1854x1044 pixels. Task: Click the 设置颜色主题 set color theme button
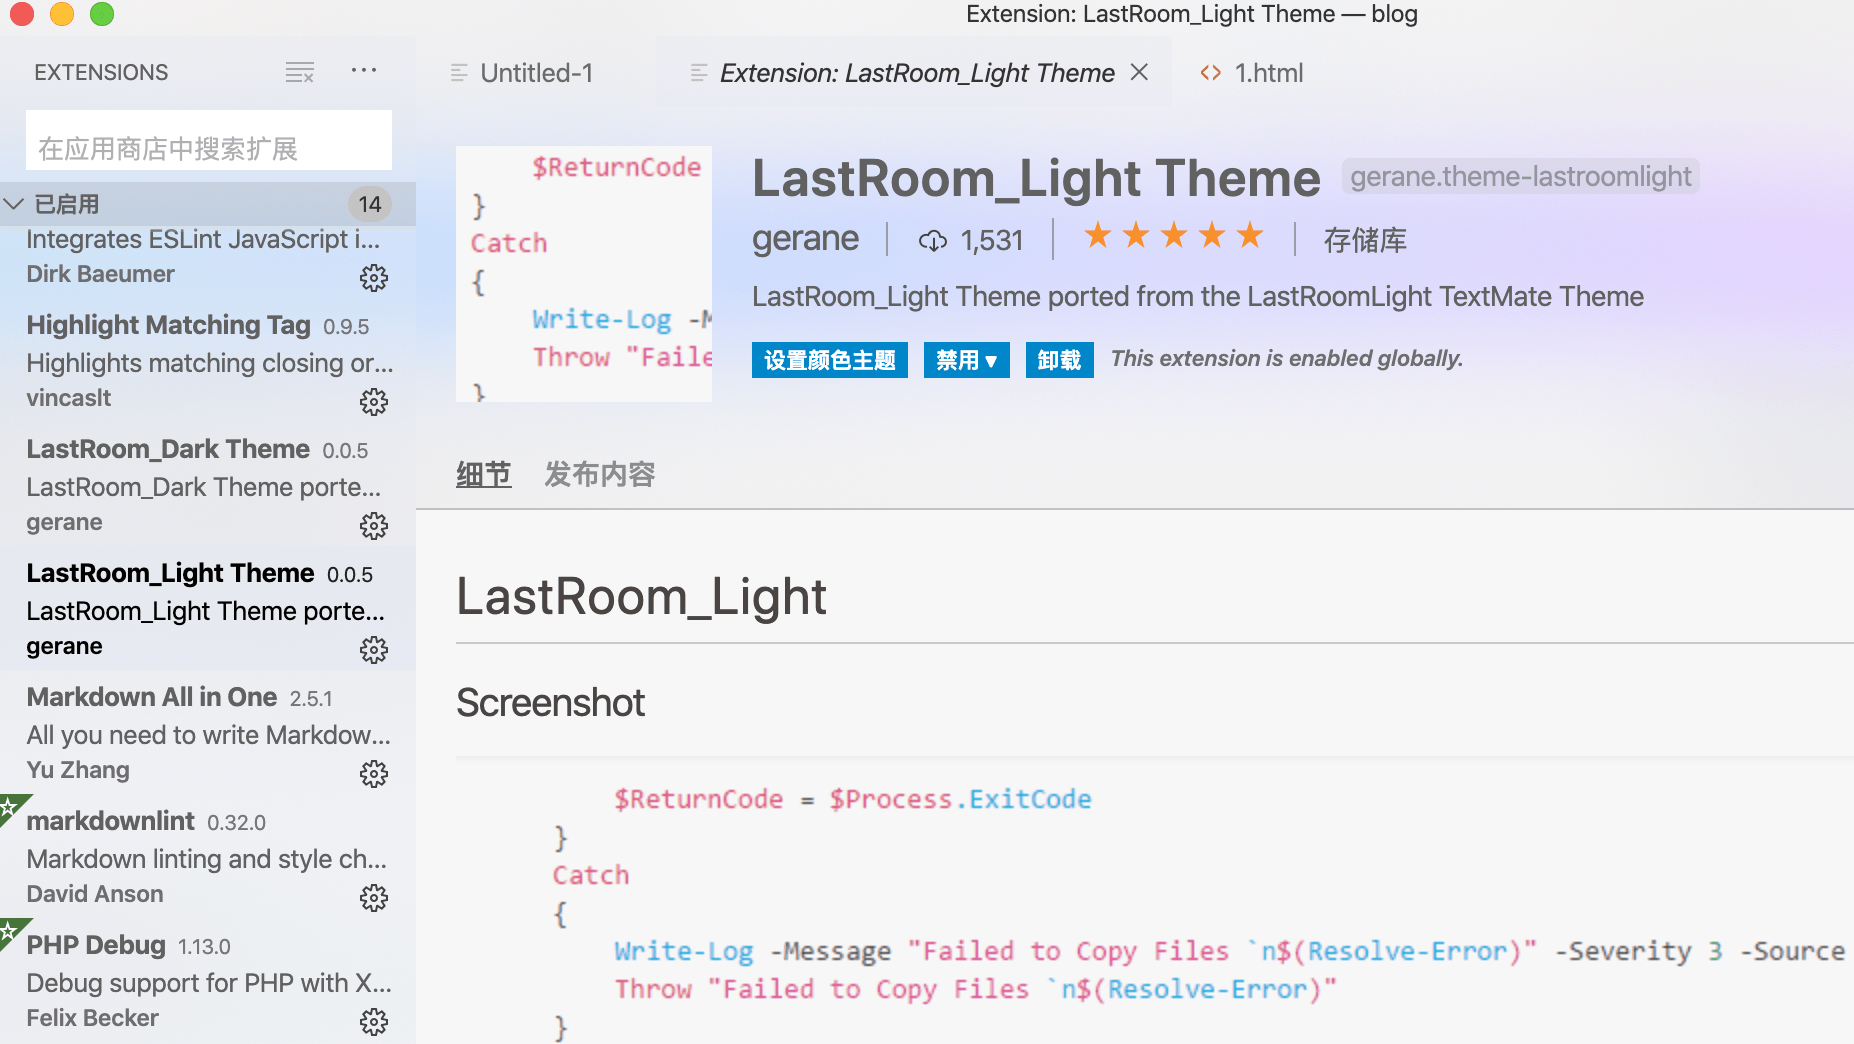click(x=830, y=360)
